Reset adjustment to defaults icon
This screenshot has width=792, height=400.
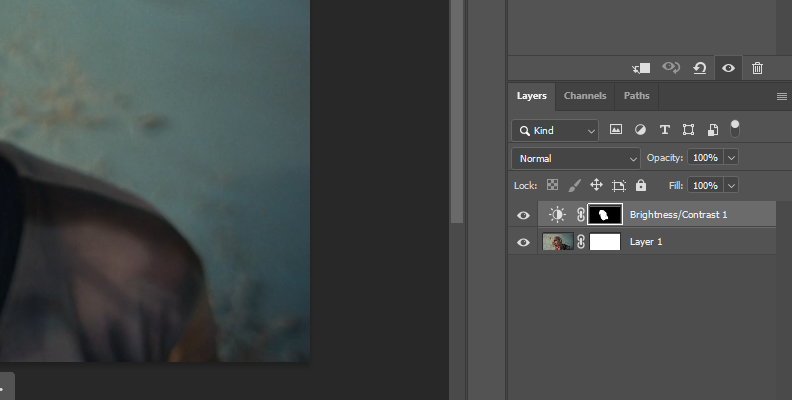point(700,68)
